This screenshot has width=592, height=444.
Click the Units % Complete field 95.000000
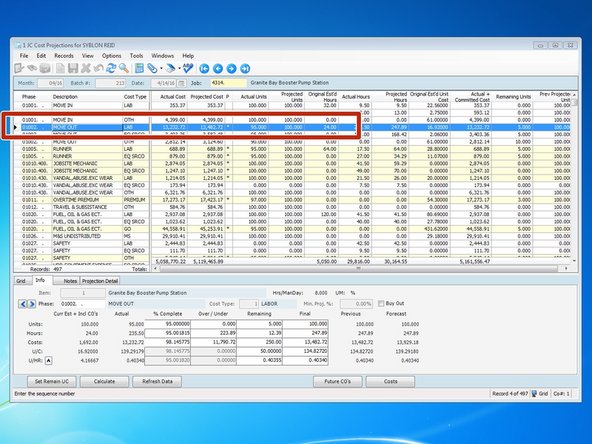pyautogui.click(x=168, y=324)
